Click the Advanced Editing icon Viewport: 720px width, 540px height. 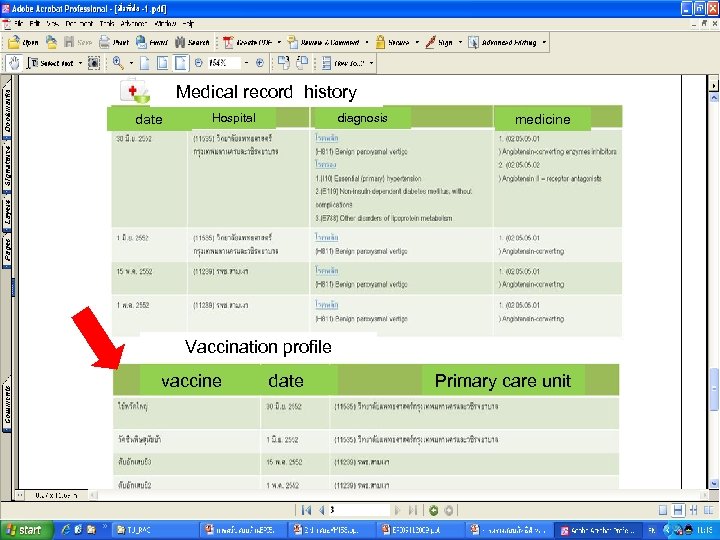click(473, 42)
